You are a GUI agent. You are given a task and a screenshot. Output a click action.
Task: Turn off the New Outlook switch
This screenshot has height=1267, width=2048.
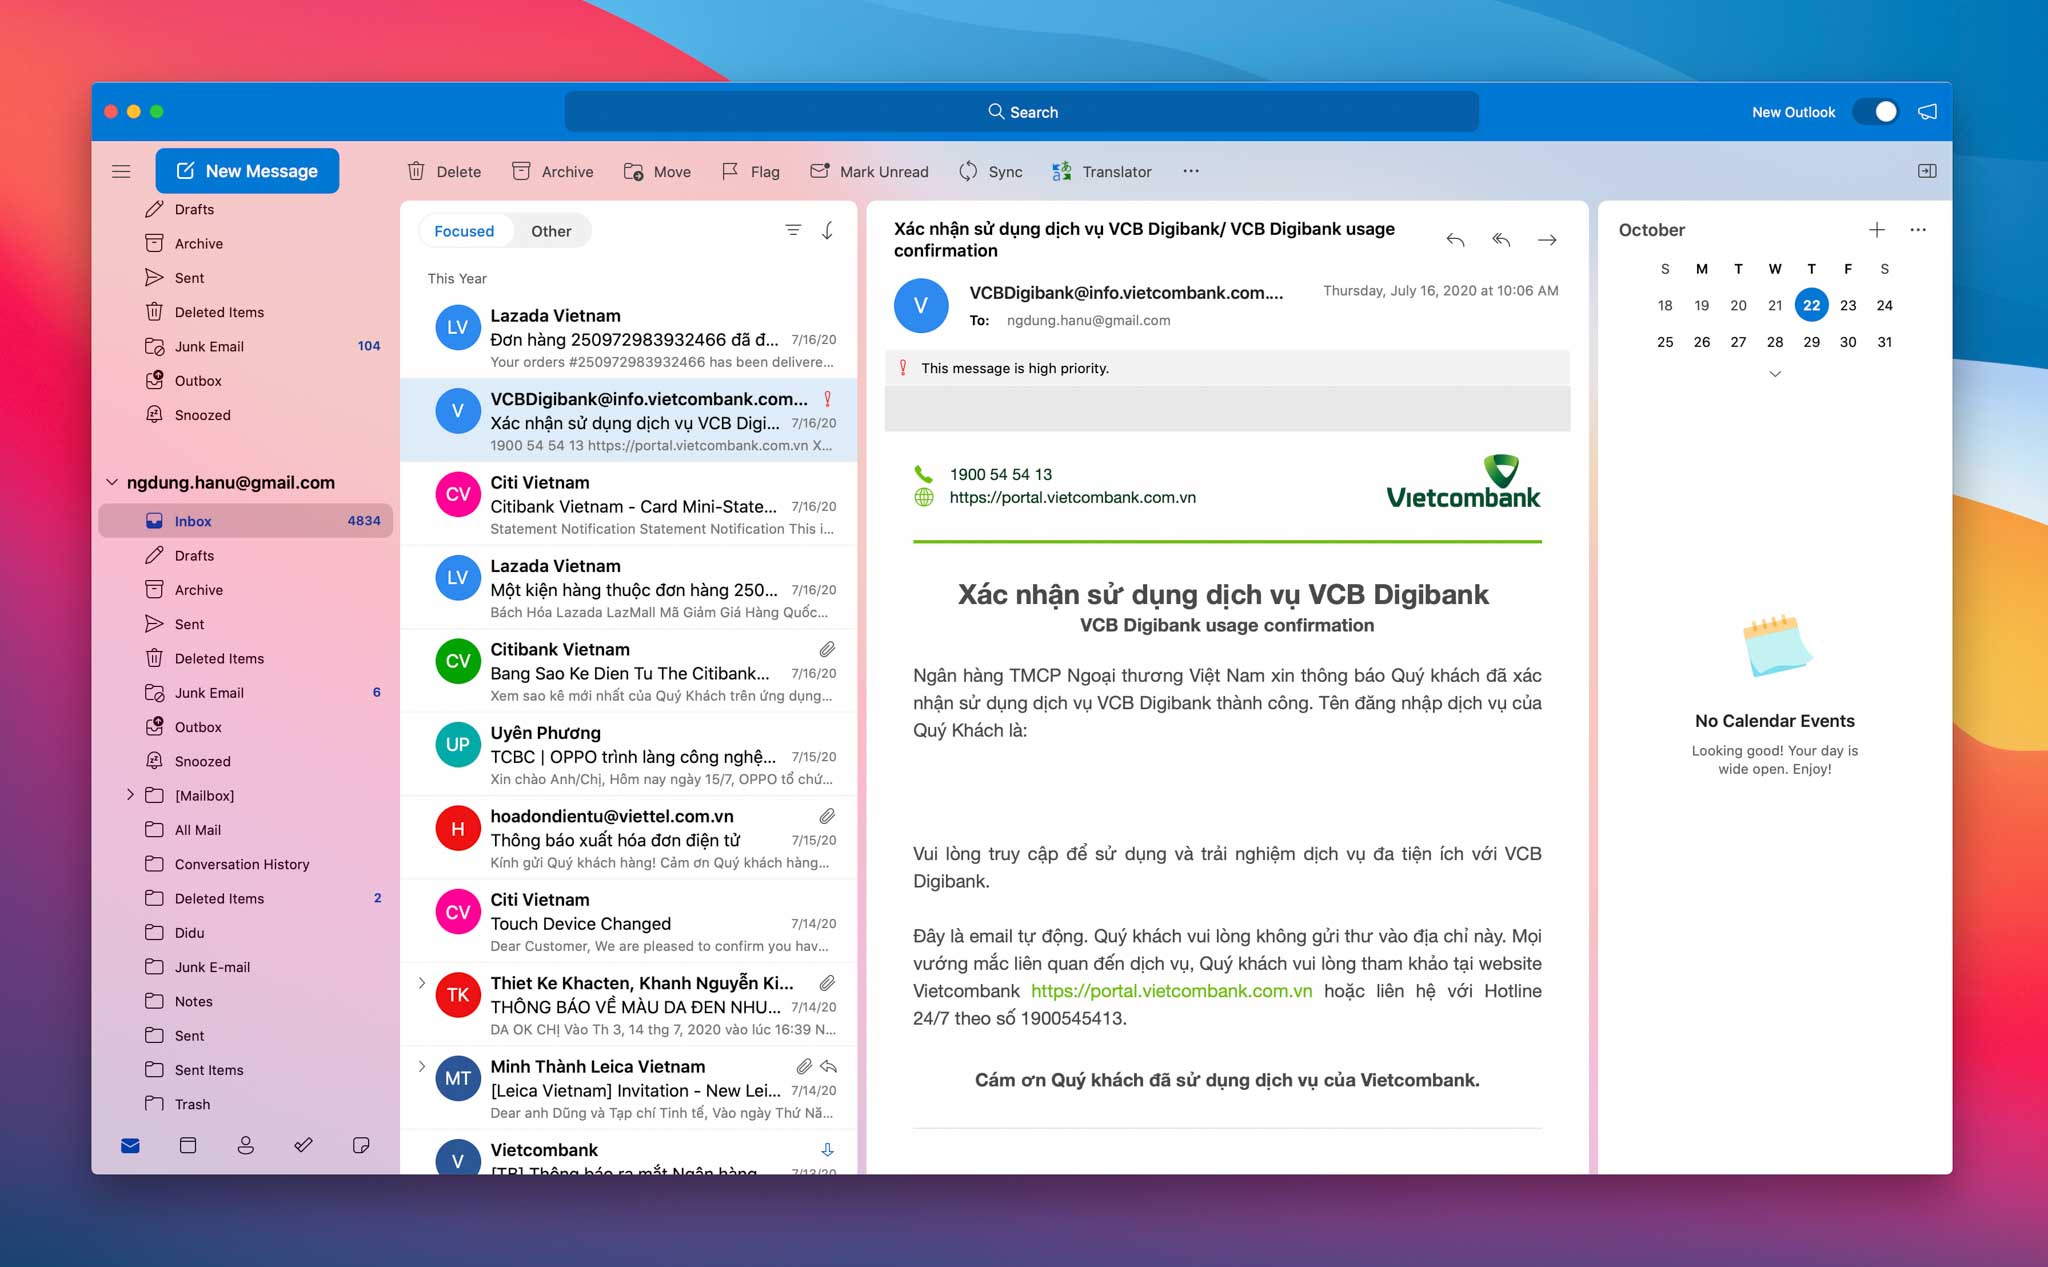1876,112
